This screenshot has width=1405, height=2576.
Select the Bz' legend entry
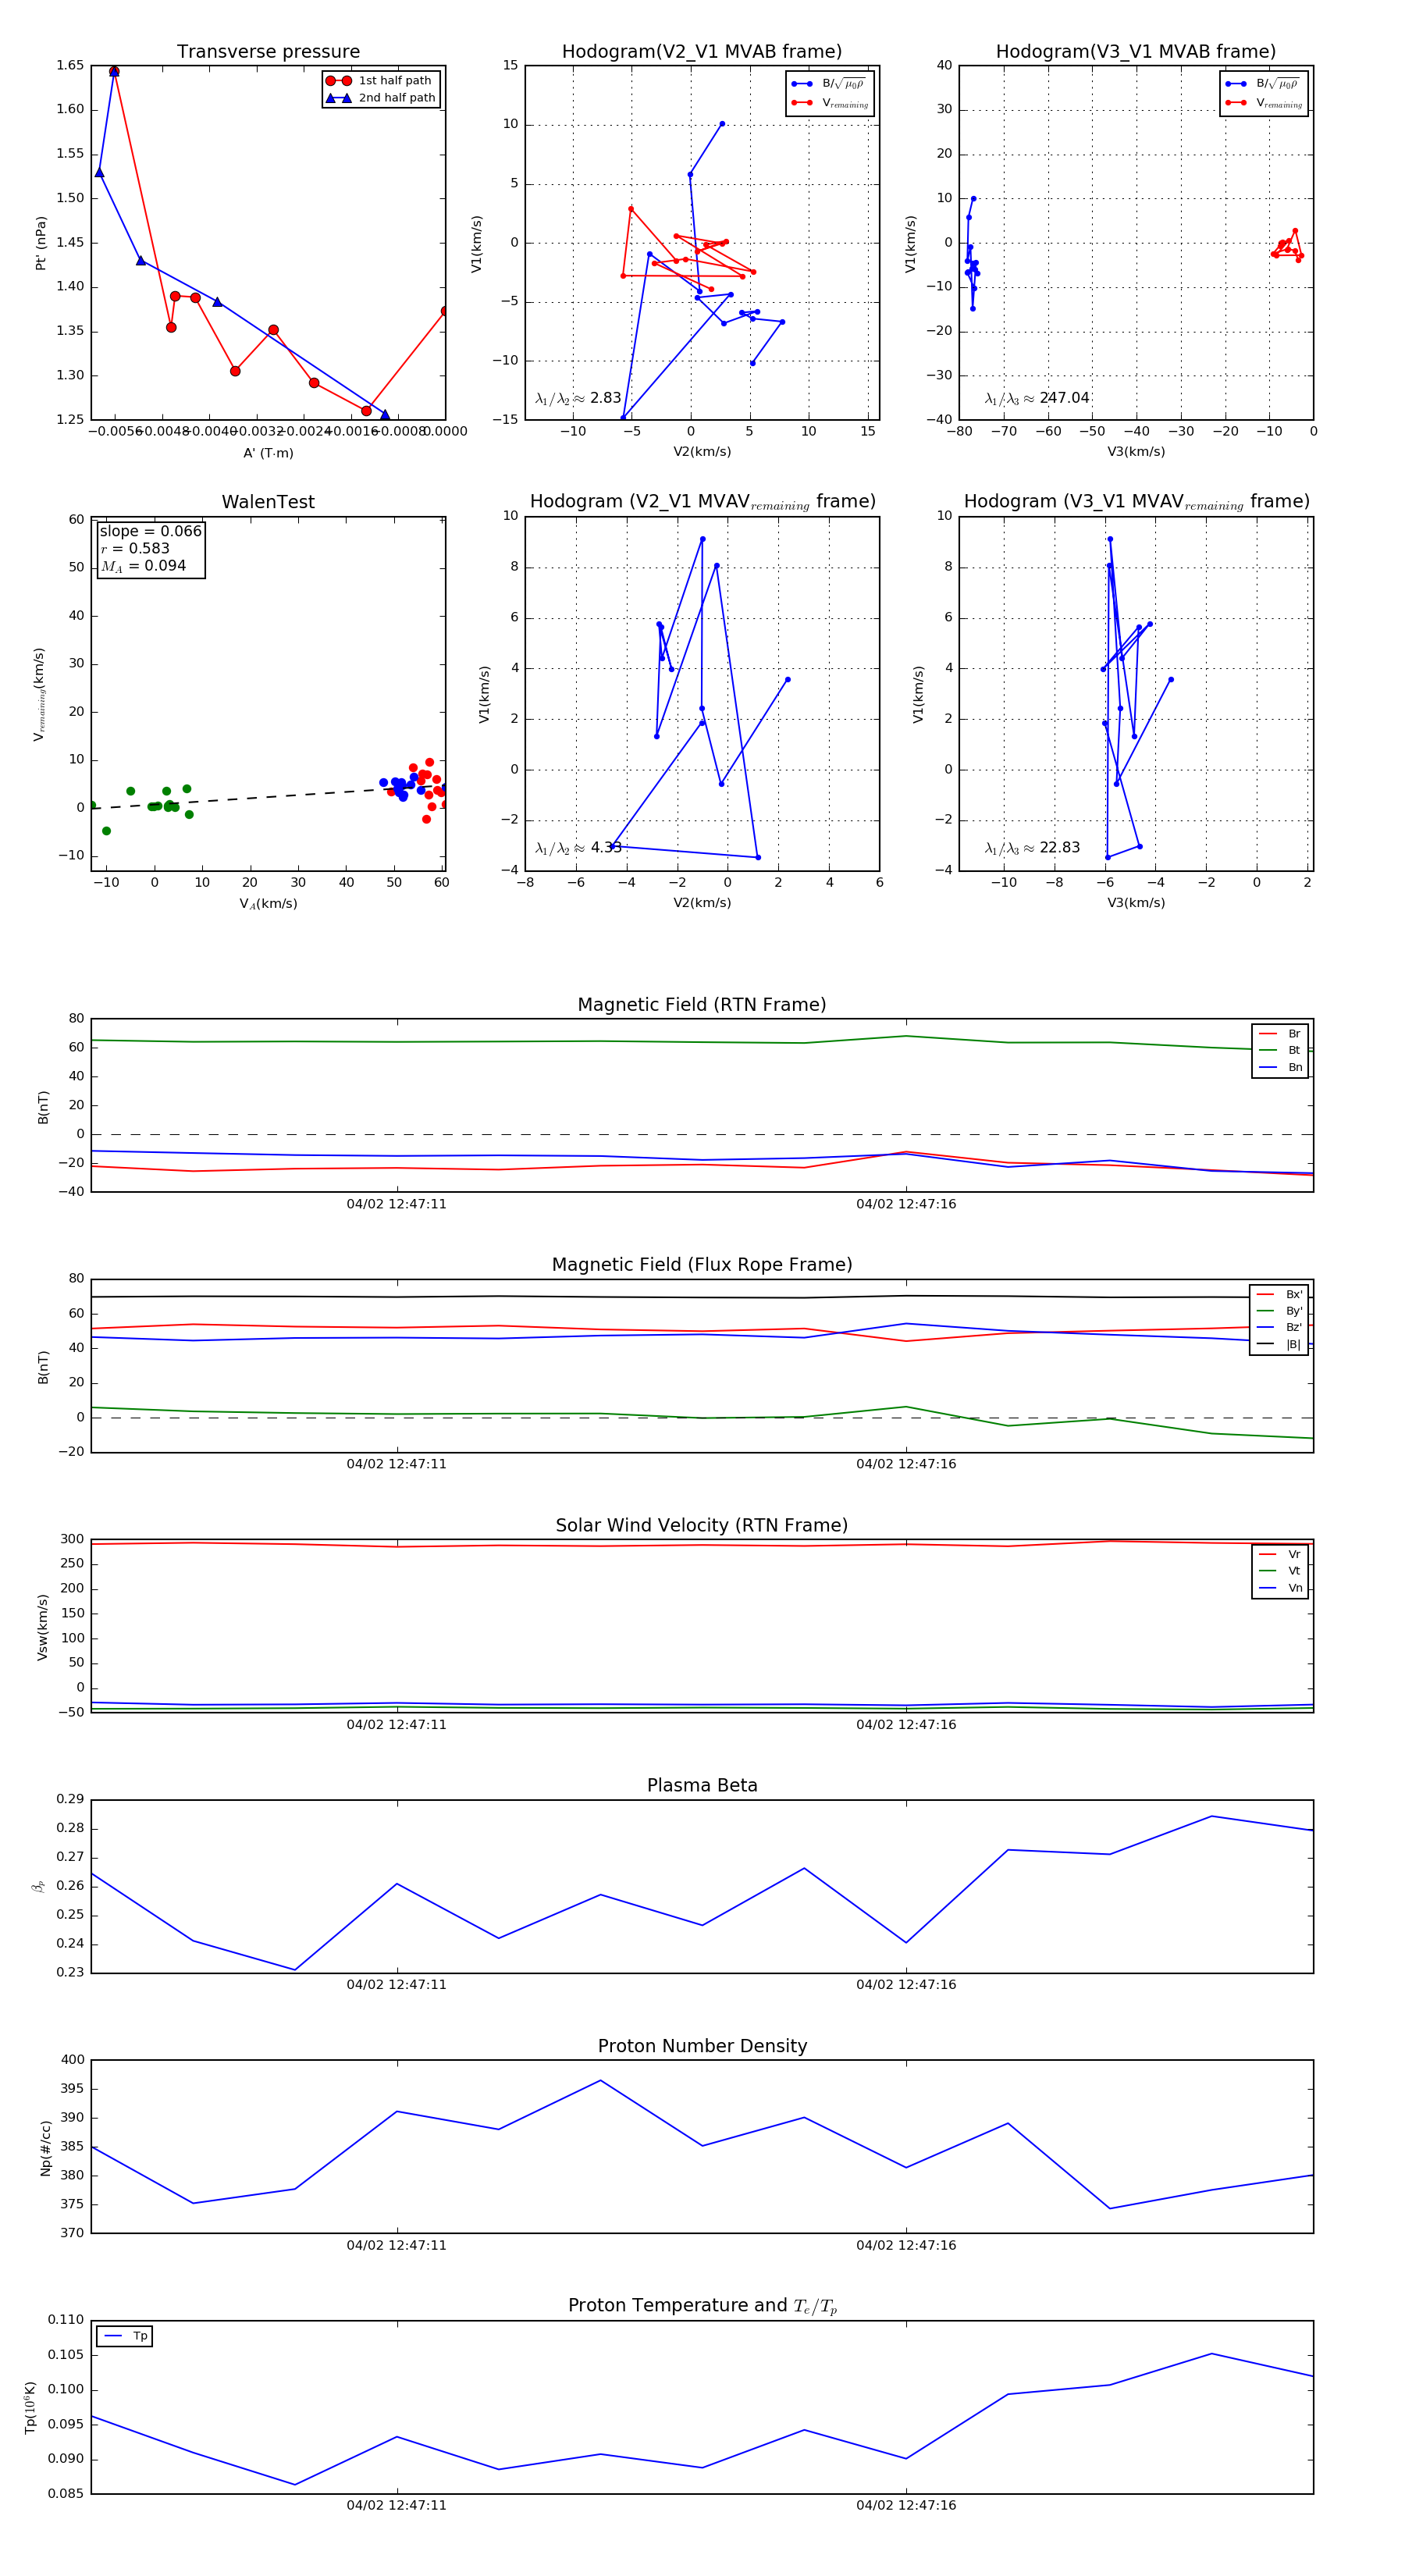(1279, 1327)
